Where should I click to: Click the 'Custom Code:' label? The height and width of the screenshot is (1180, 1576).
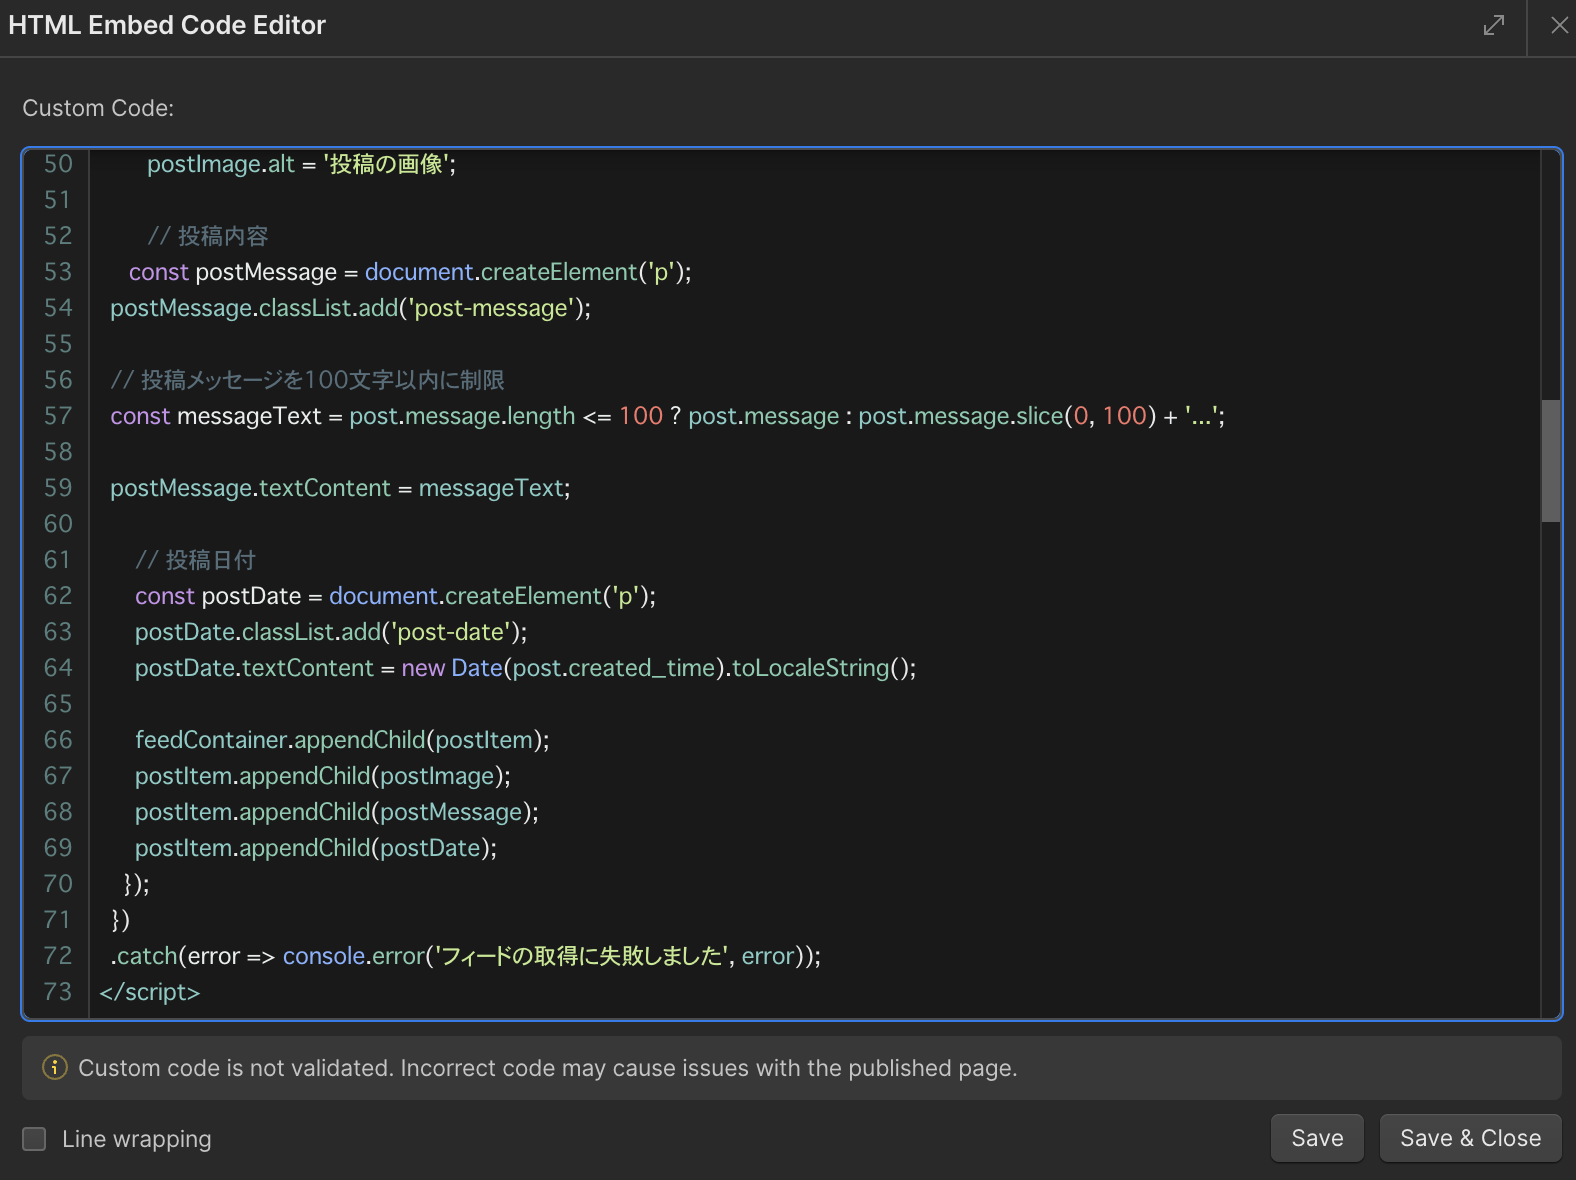(98, 108)
